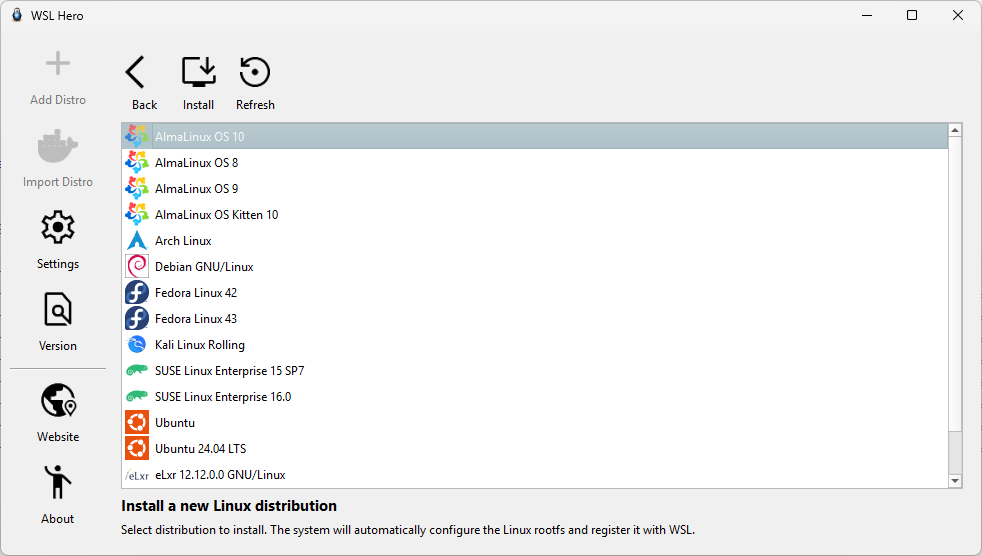Pick Kali Linux Rolling distribution
The width and height of the screenshot is (982, 556).
pyautogui.click(x=200, y=345)
